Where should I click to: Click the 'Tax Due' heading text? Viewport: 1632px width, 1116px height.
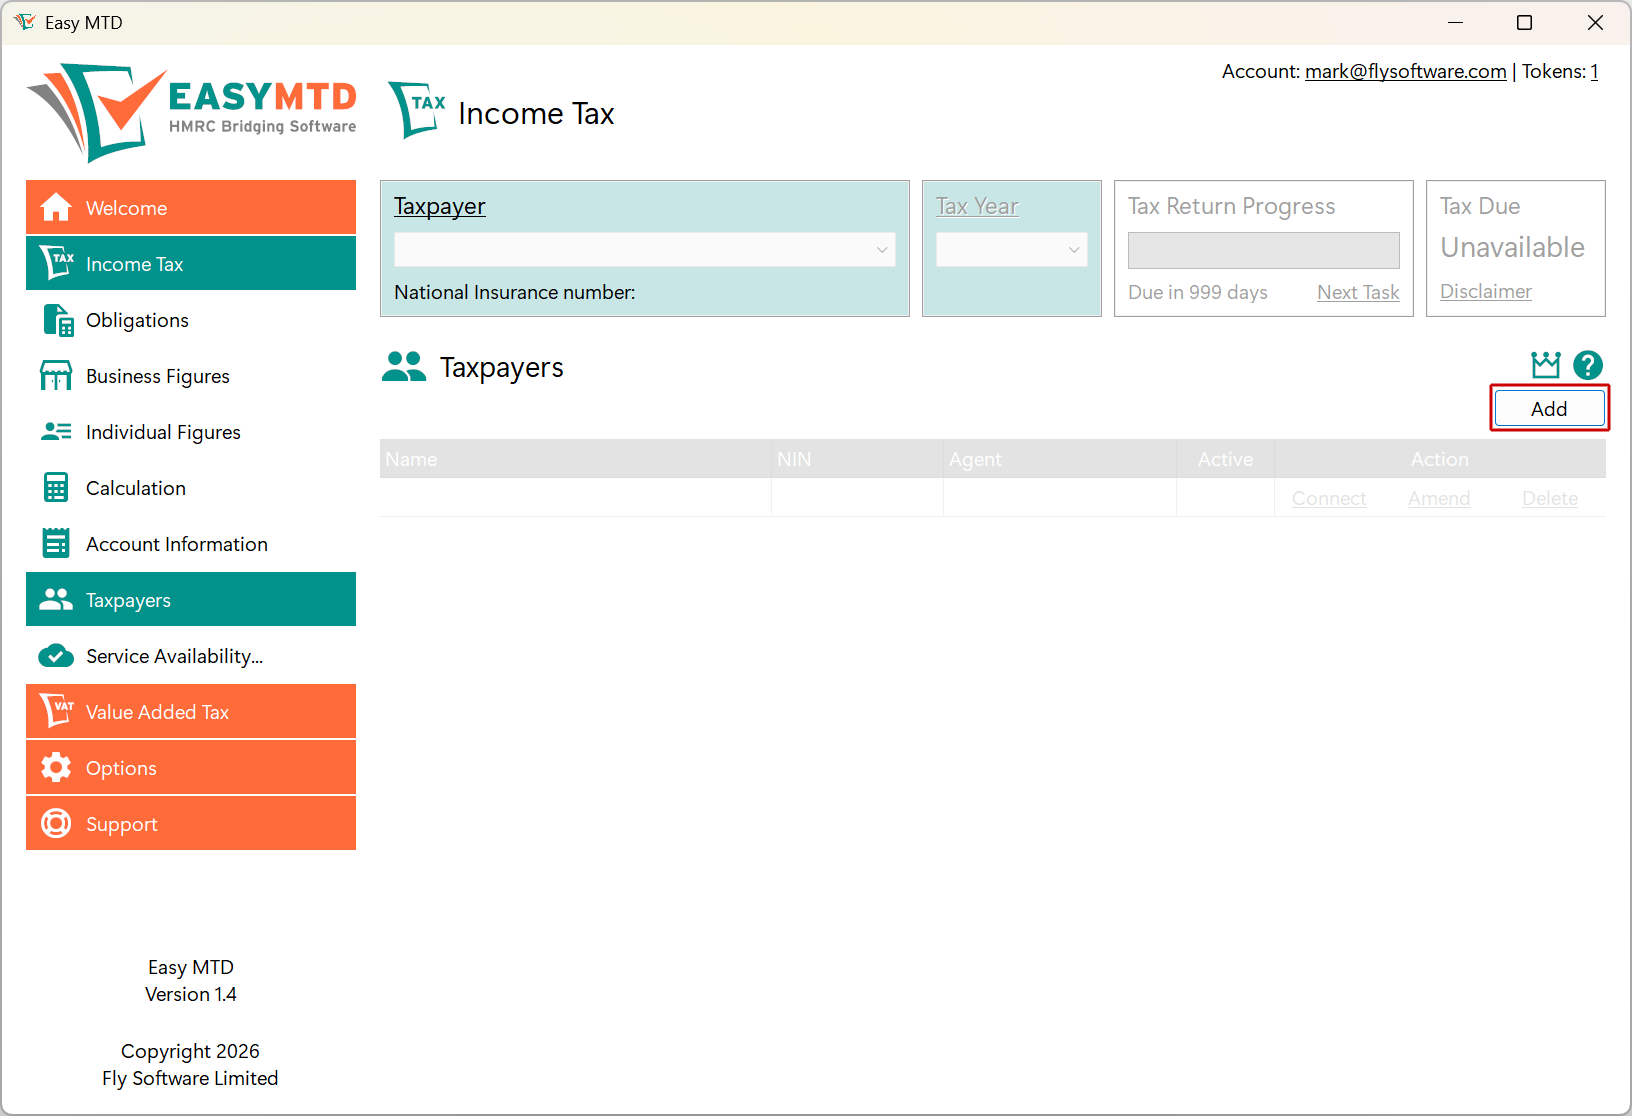(1480, 206)
